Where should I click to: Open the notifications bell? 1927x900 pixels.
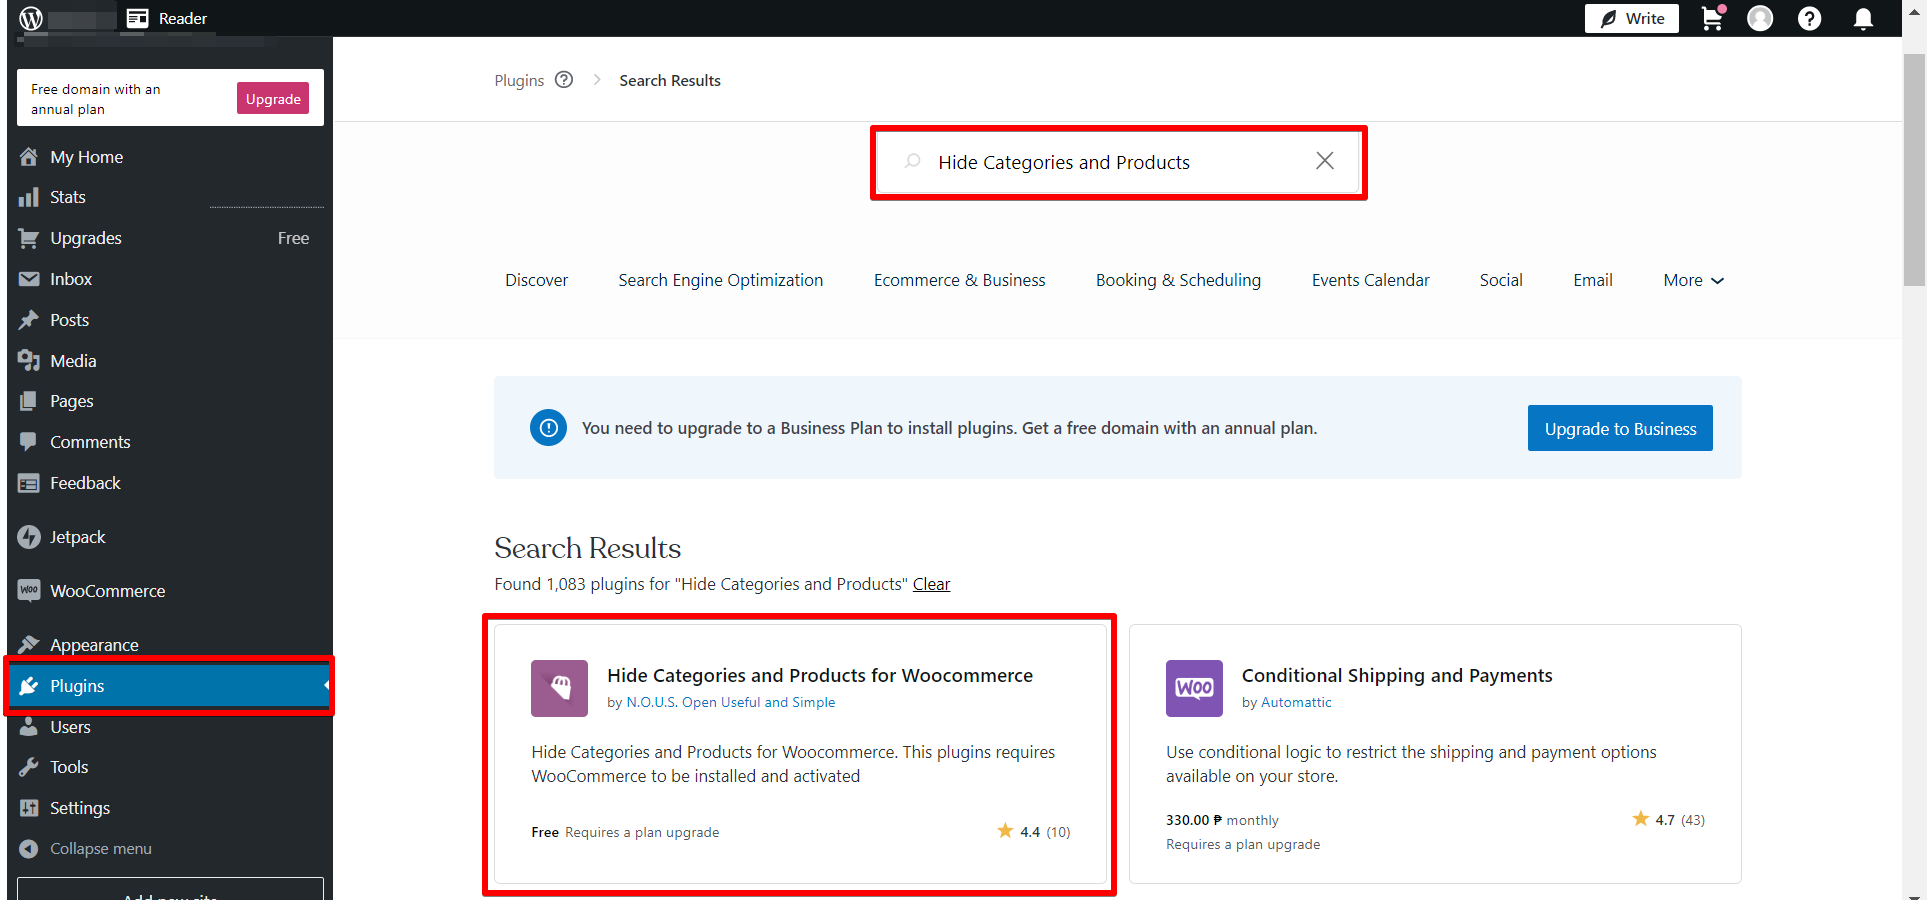tap(1863, 19)
